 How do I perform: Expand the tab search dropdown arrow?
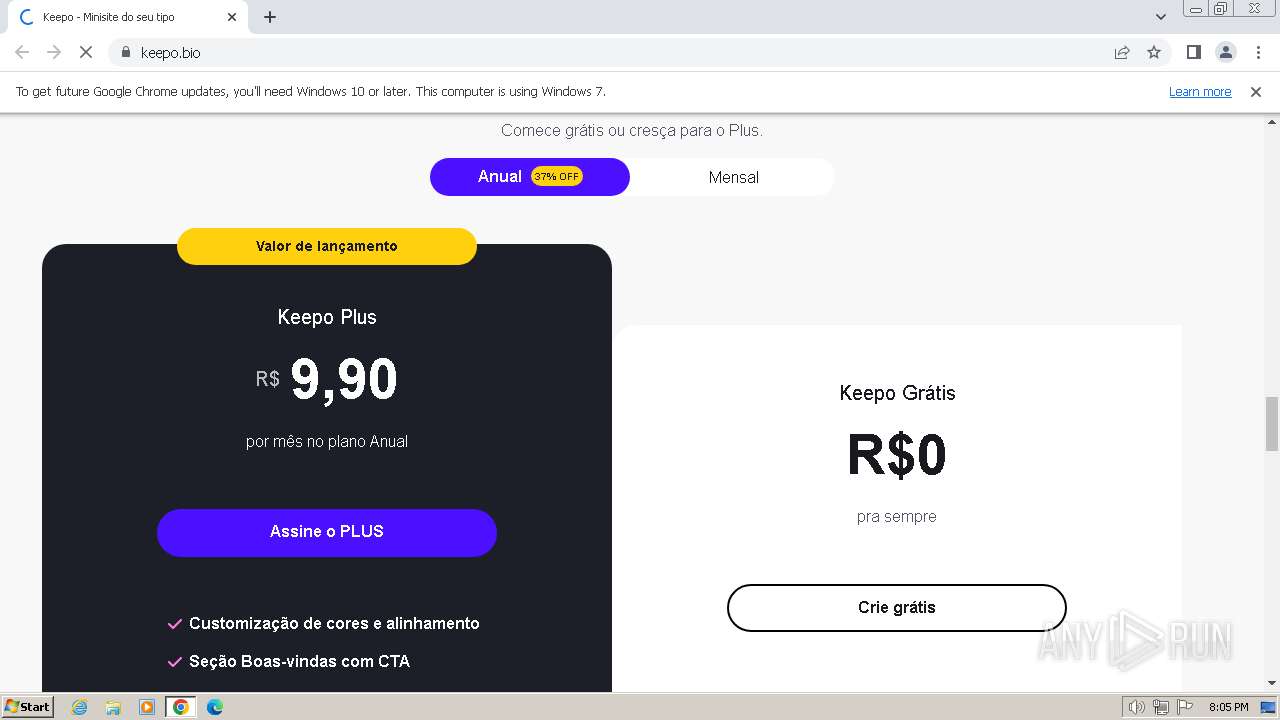(1161, 17)
